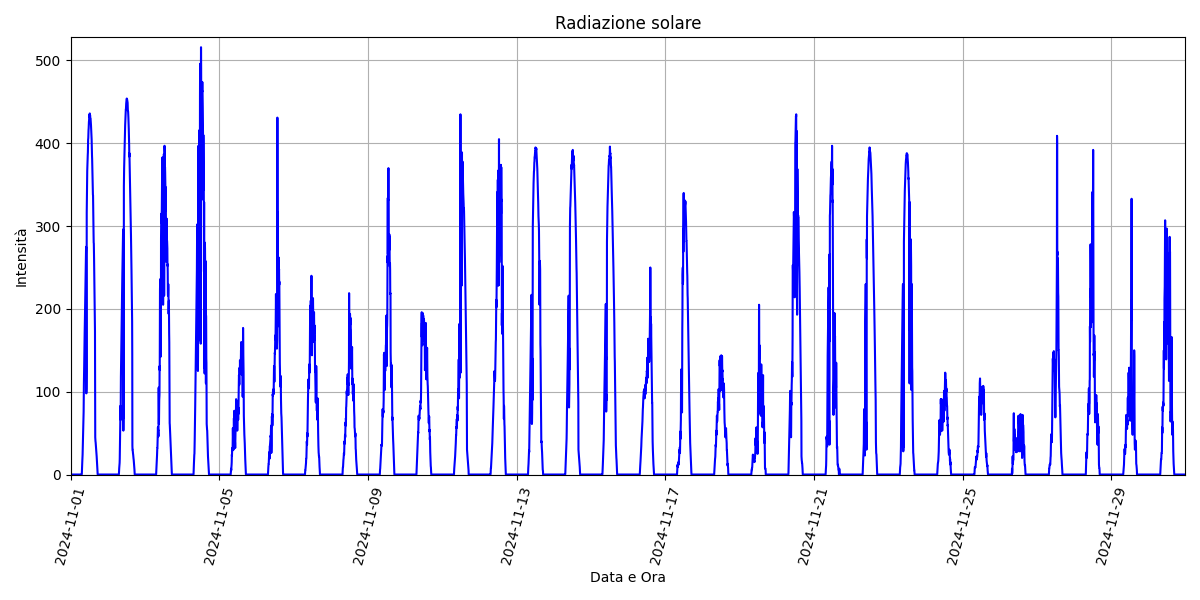Image resolution: width=1200 pixels, height=600 pixels.
Task: Click the y-axis tick label 0
Action: (57, 475)
